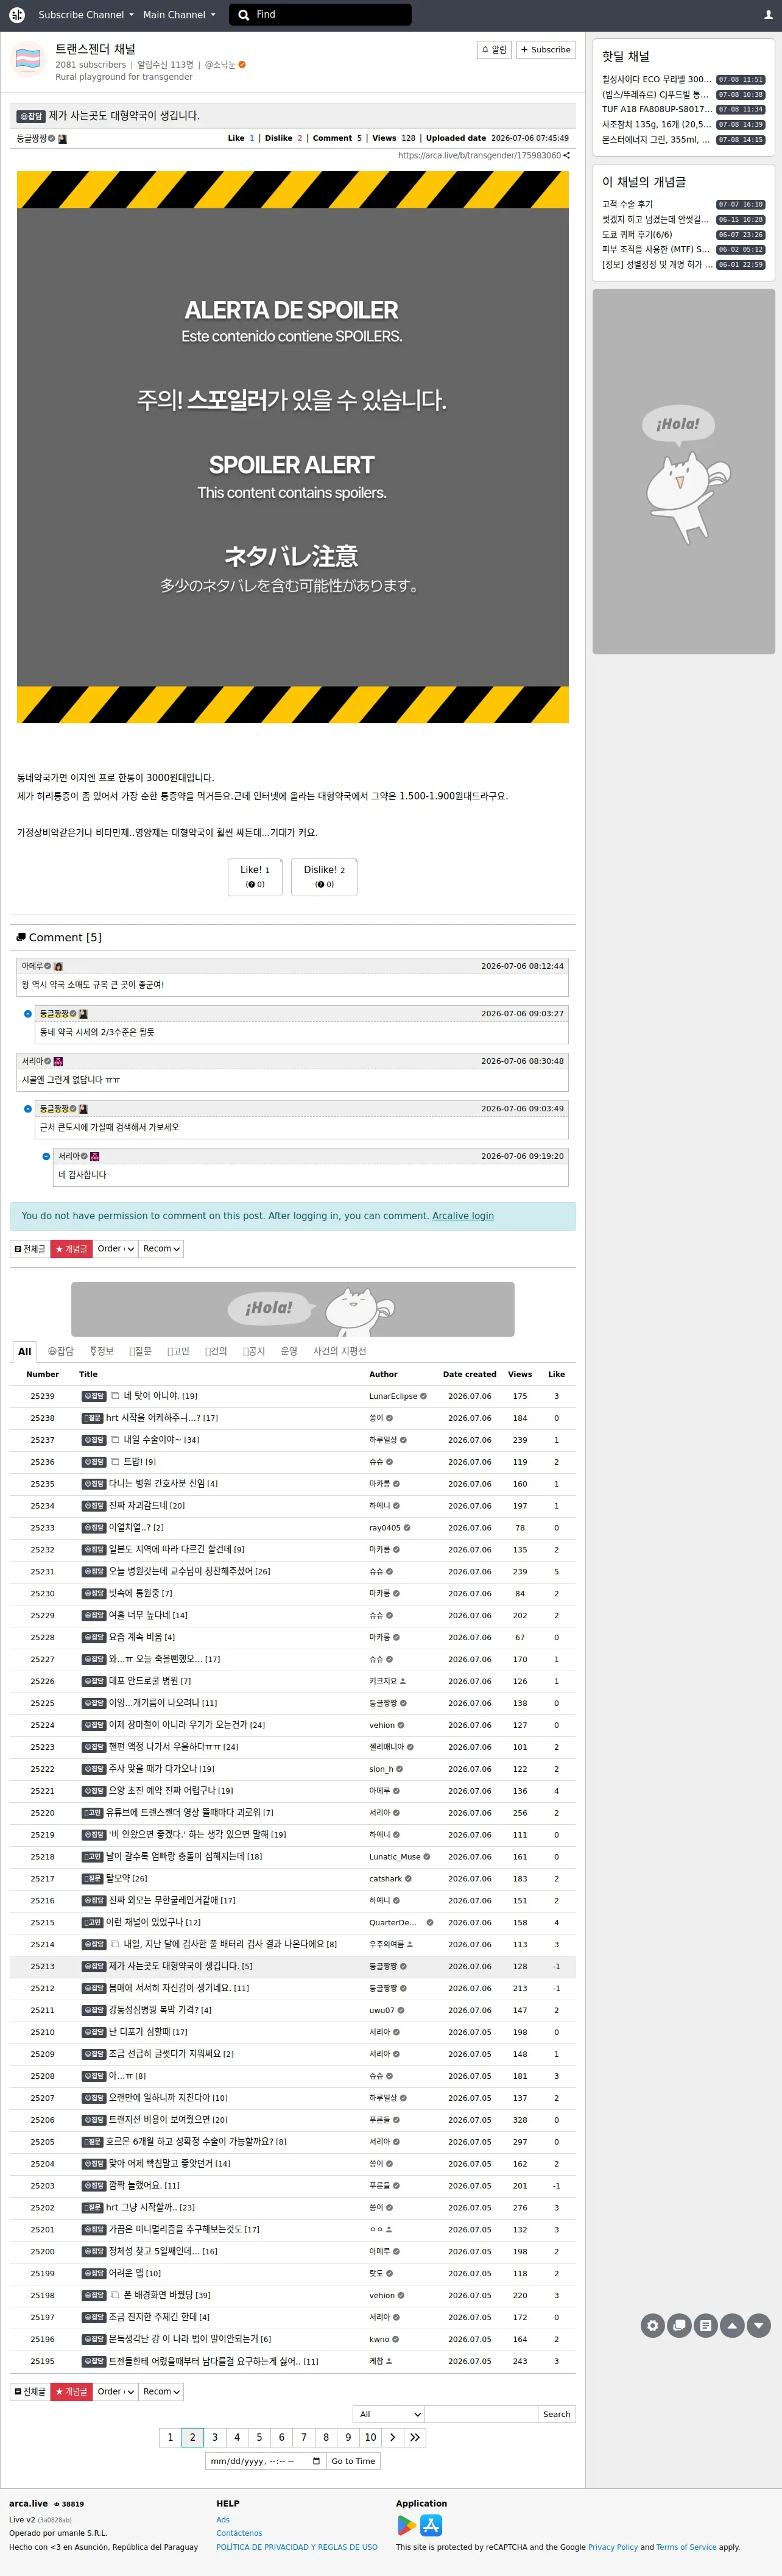Viewport: 782px width, 2576px height.
Task: Open sidebar item '고적 수술 후기'
Action: 627,204
